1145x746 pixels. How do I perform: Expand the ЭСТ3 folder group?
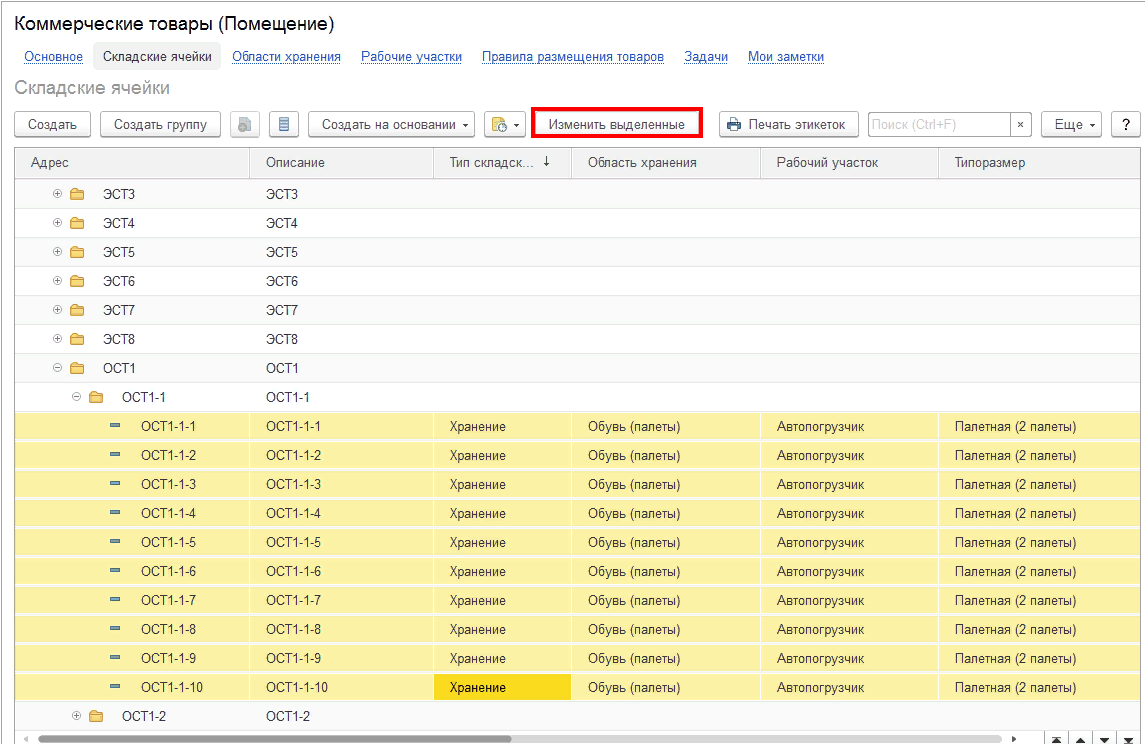click(57, 194)
